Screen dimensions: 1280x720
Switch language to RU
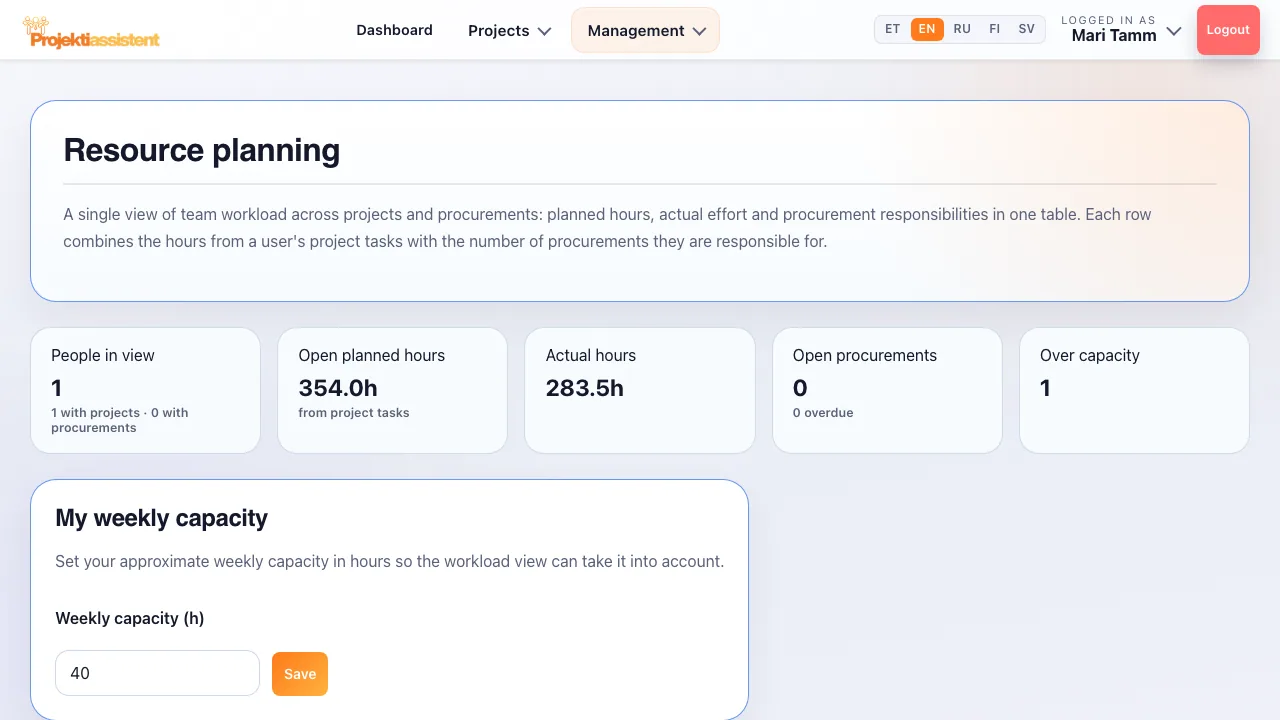962,29
